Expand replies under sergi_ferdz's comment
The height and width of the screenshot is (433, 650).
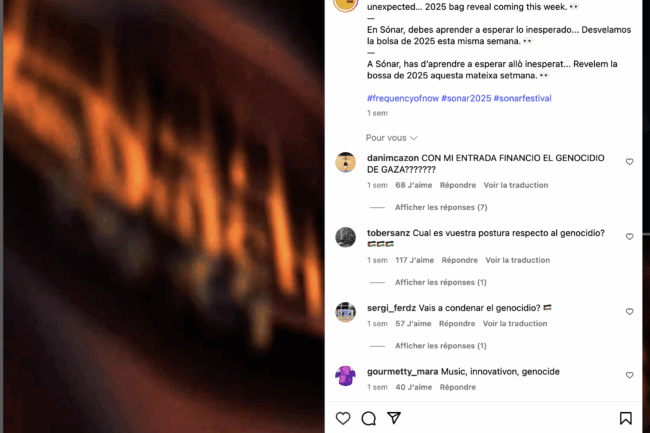pyautogui.click(x=441, y=346)
